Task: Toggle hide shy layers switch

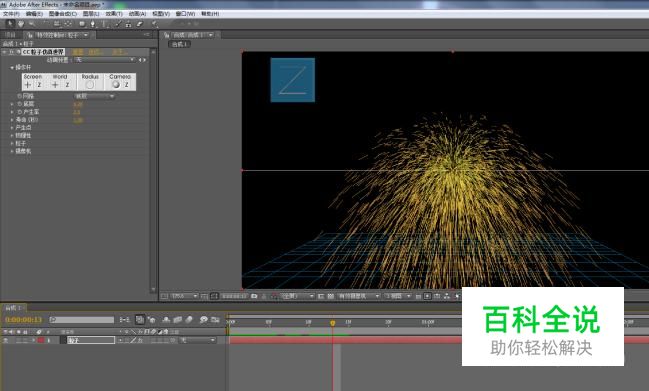Action: (x=166, y=320)
